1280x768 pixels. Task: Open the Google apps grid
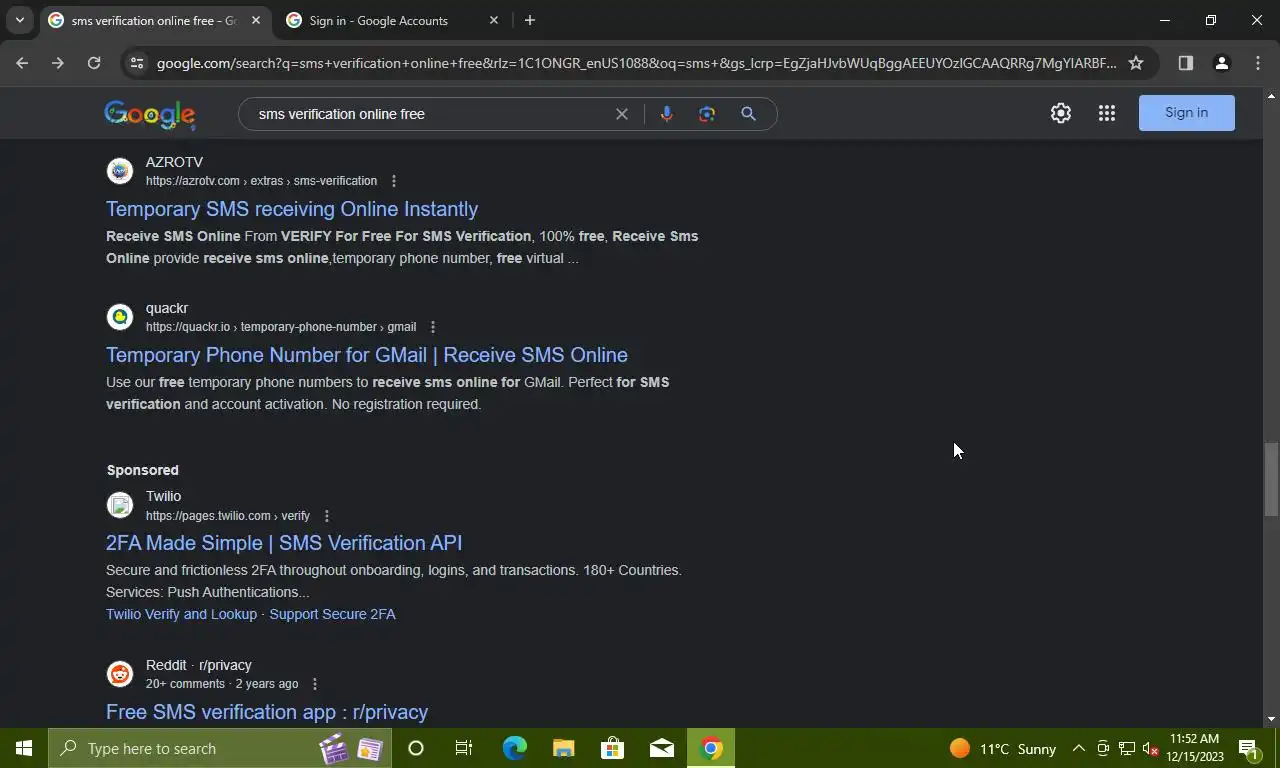[1106, 113]
